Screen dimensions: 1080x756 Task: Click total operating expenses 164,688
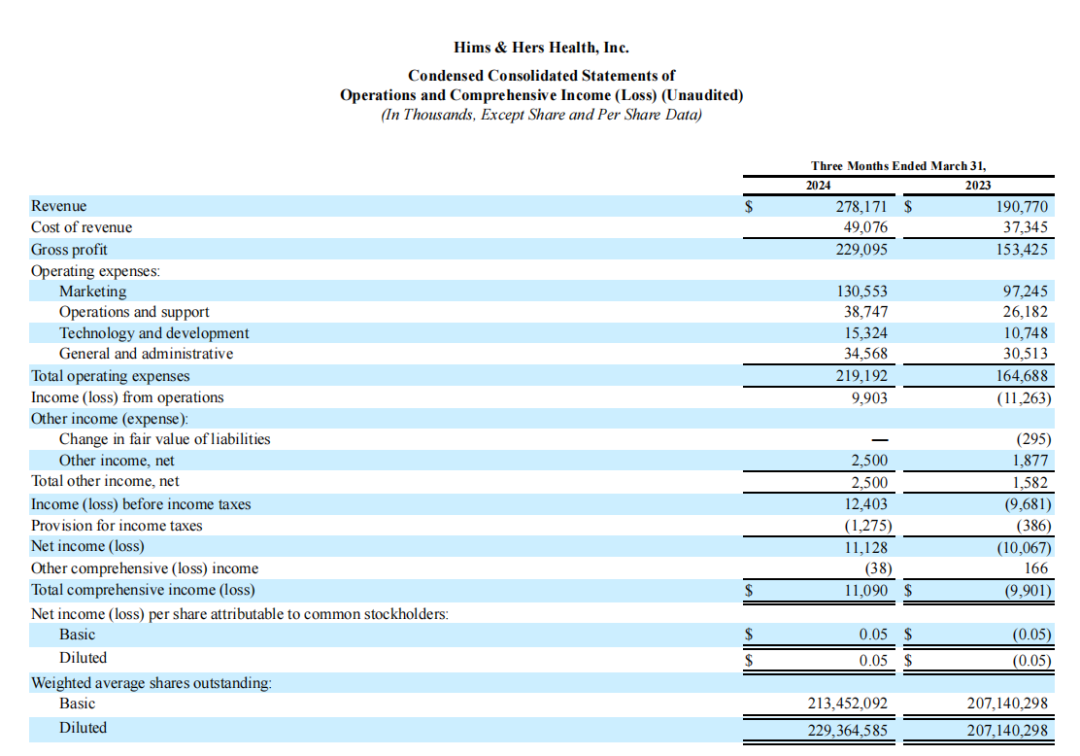point(1021,376)
